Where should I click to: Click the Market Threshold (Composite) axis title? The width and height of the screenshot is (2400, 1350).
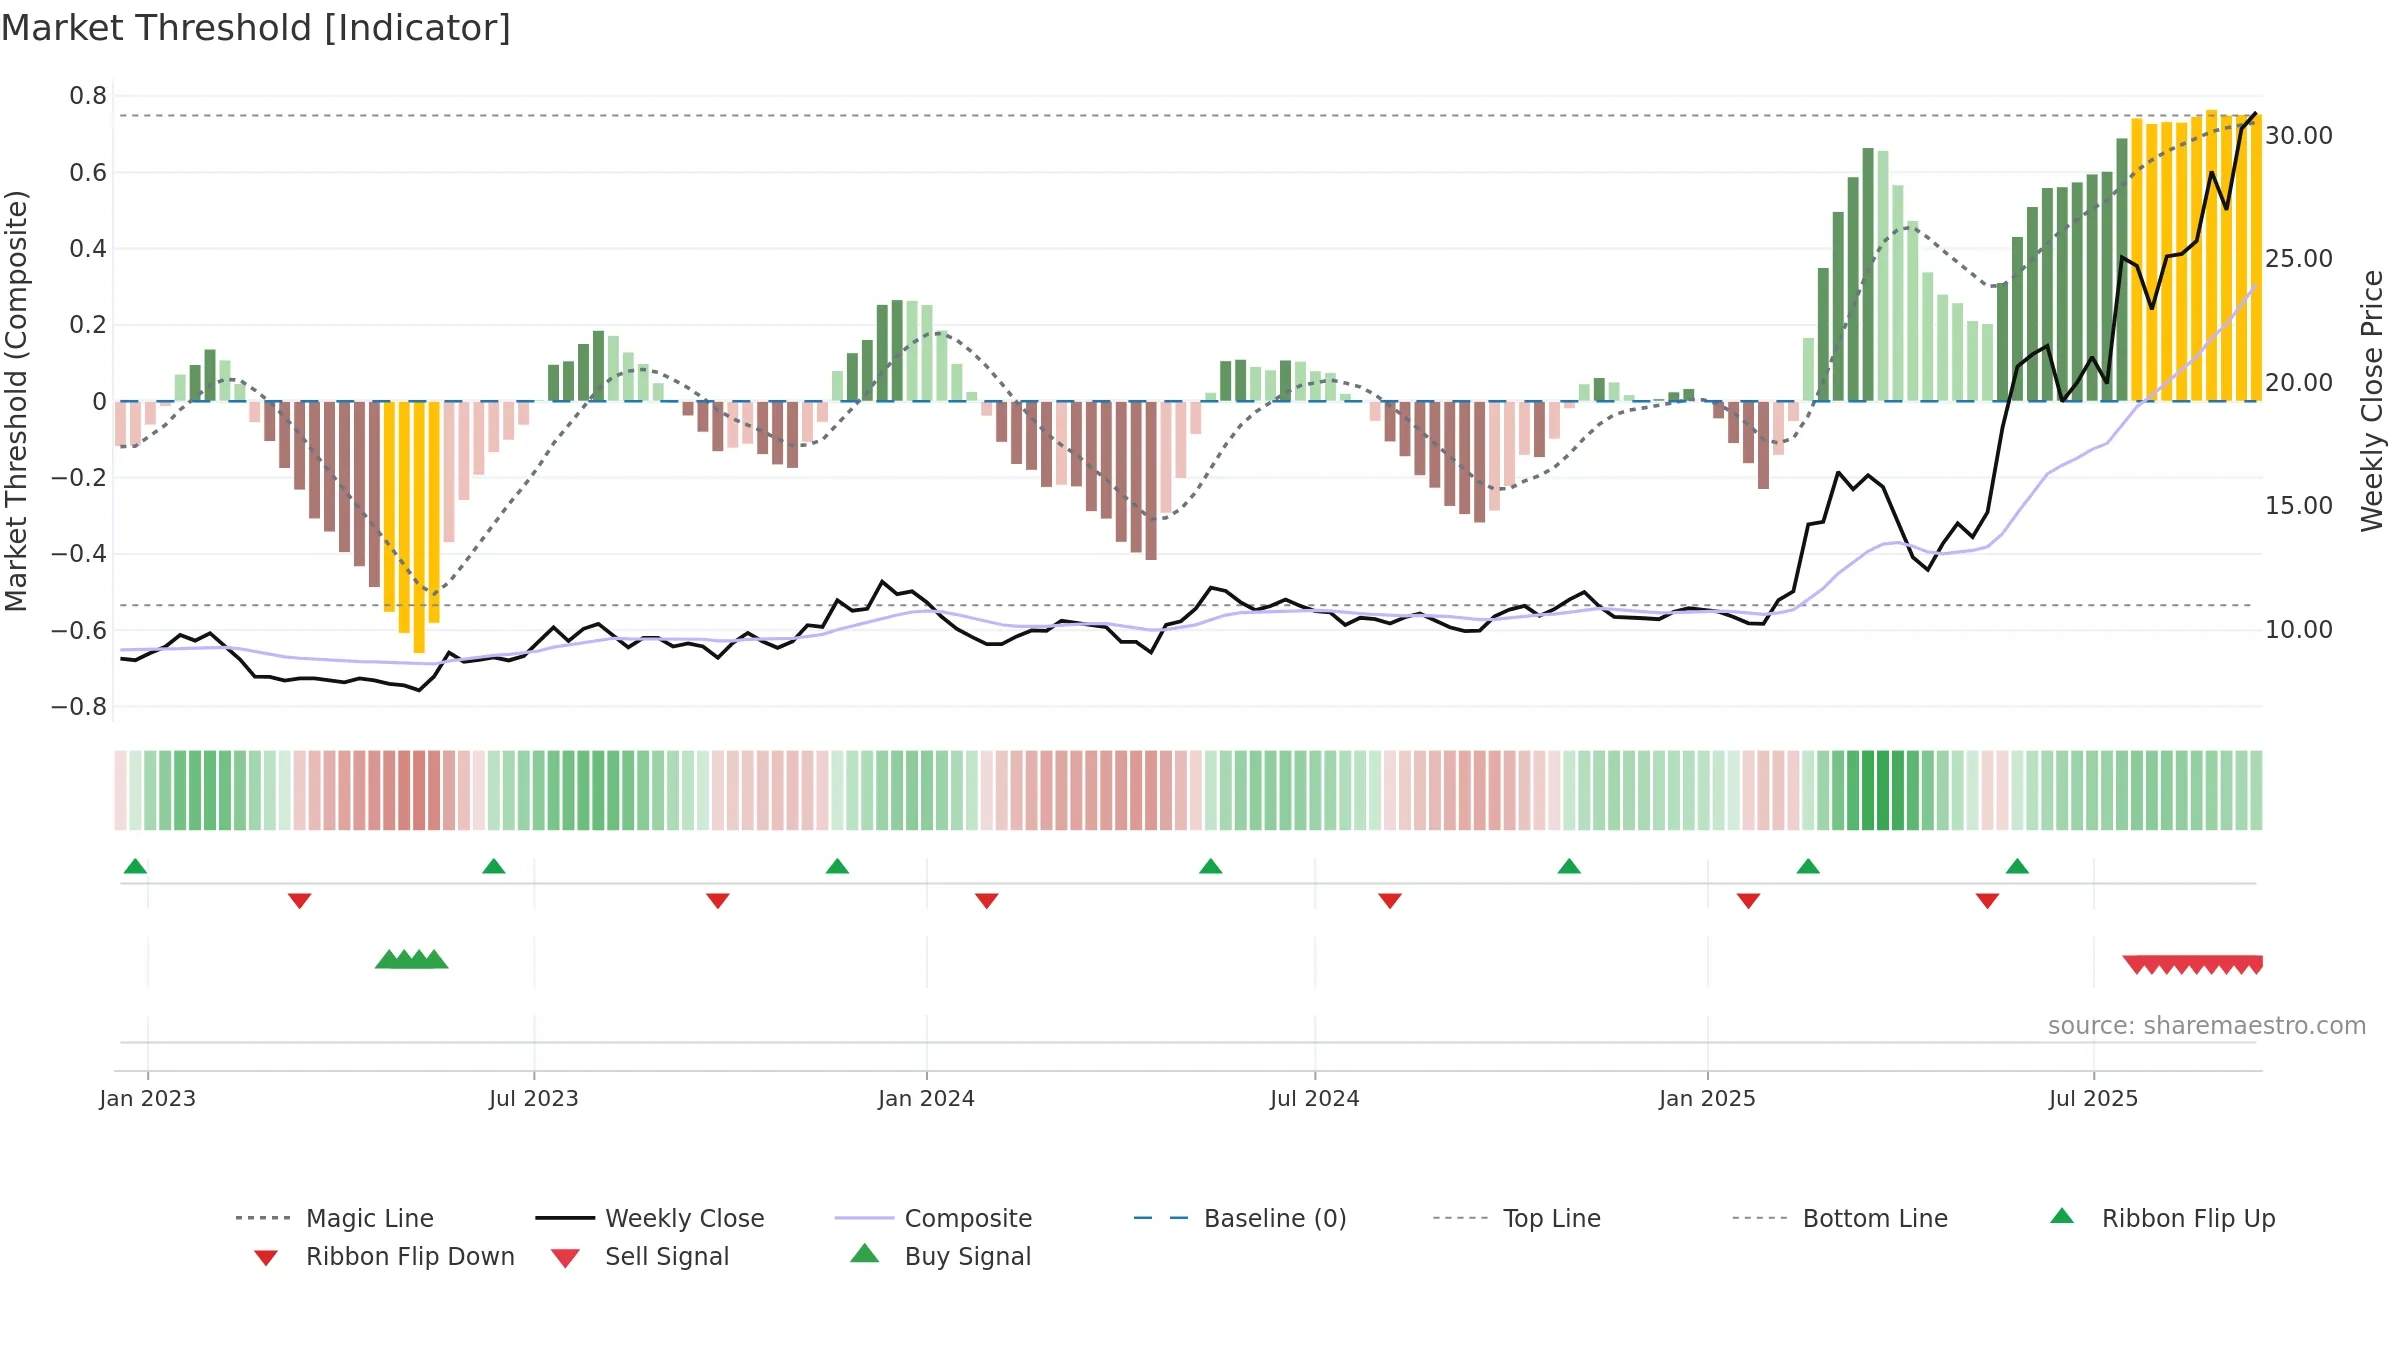coord(16,400)
